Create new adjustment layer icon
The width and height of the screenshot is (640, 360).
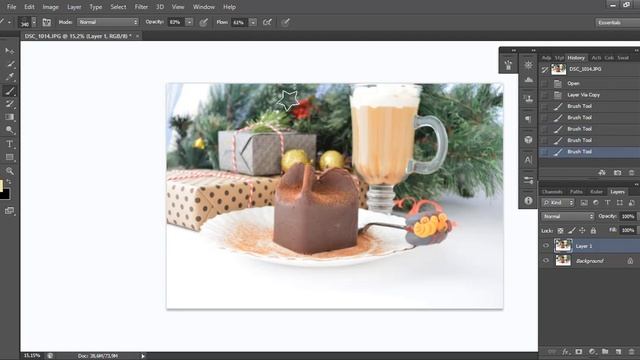point(592,351)
